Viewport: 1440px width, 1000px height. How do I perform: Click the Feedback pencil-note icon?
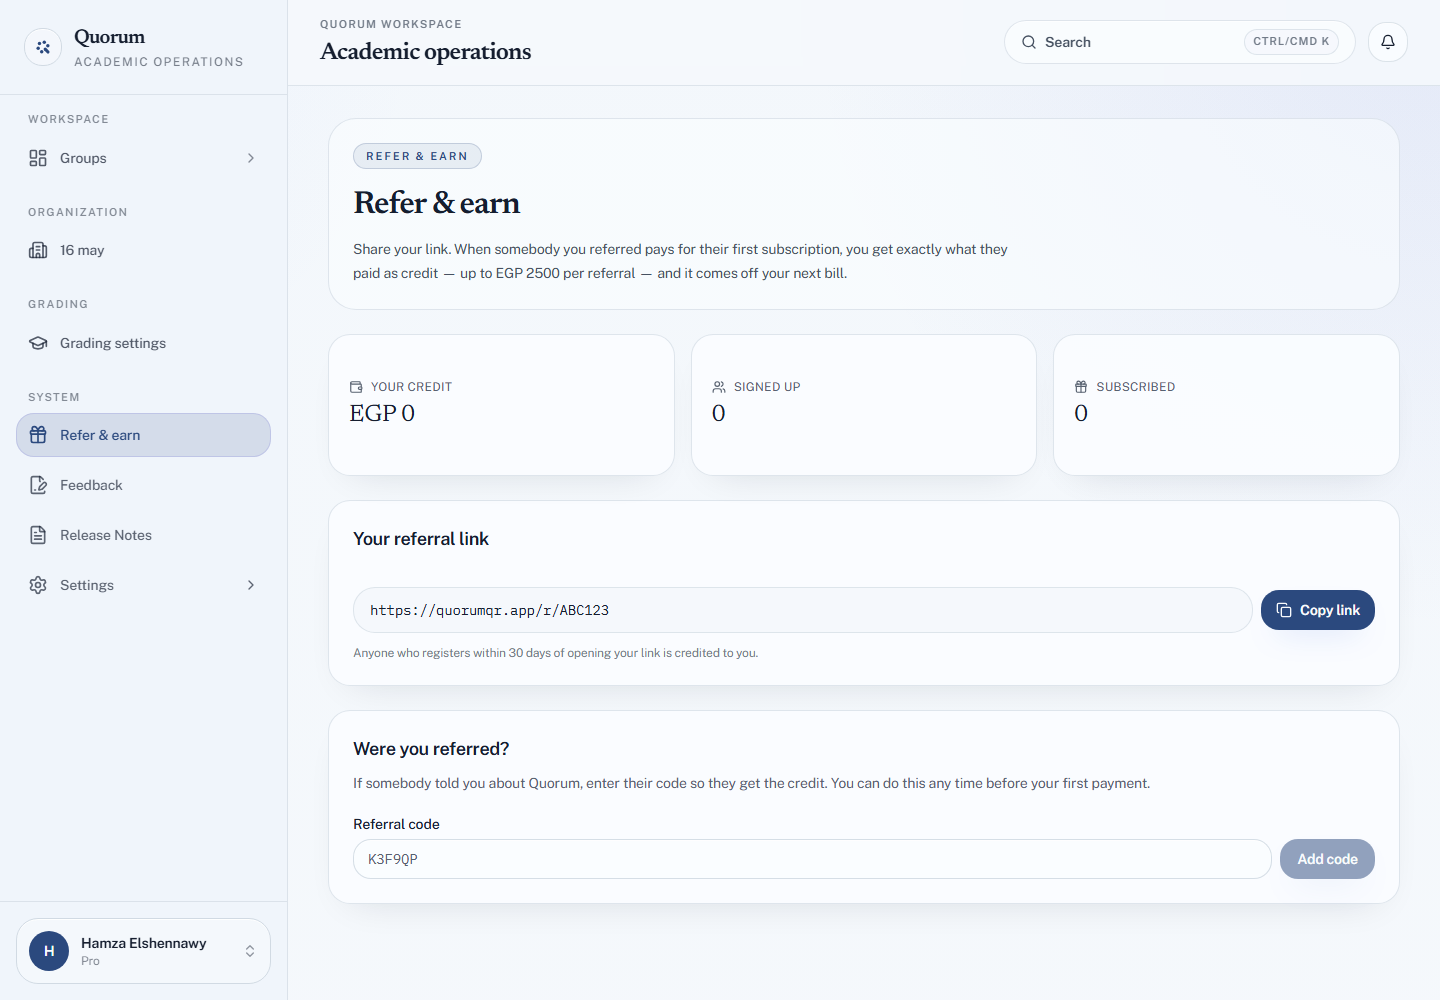point(38,485)
